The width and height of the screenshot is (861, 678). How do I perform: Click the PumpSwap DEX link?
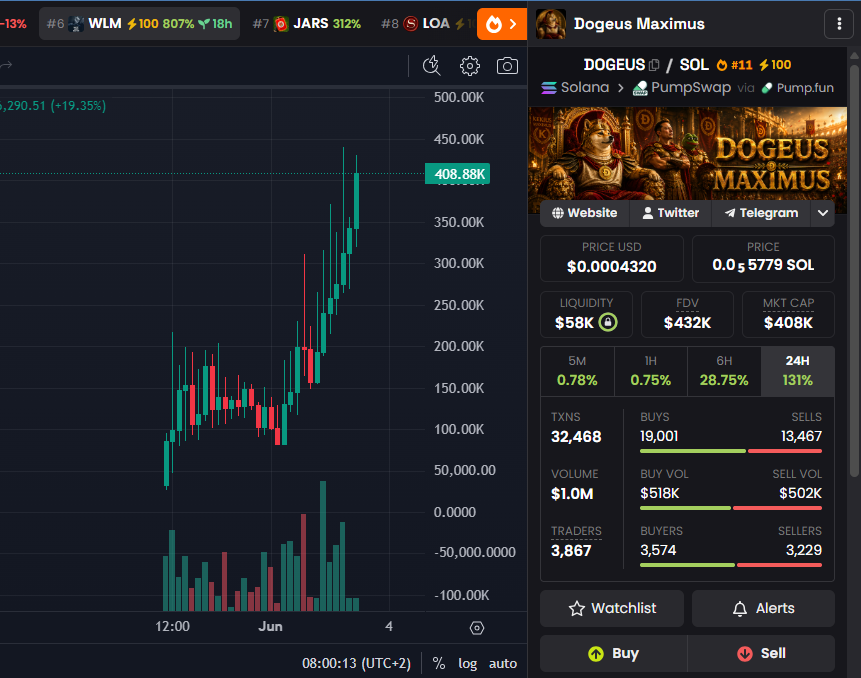point(682,88)
